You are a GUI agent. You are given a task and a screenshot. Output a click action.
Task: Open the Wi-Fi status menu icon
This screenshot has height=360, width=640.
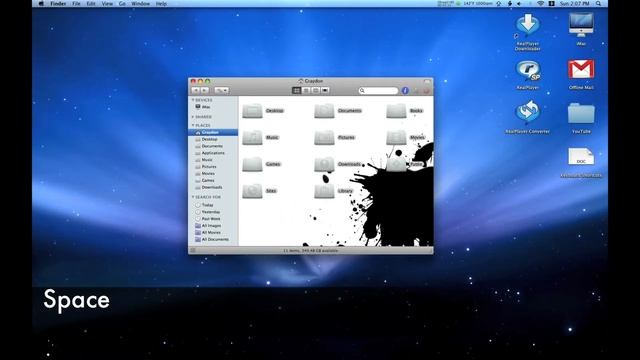click(540, 4)
